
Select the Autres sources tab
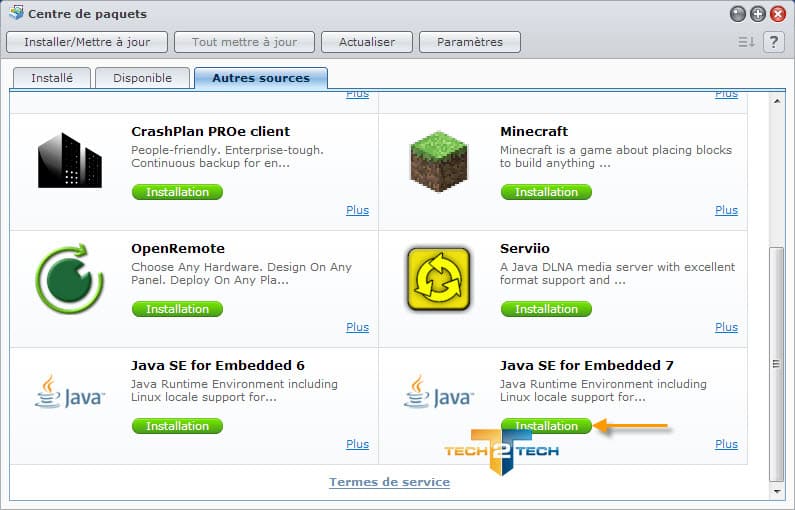pos(261,78)
